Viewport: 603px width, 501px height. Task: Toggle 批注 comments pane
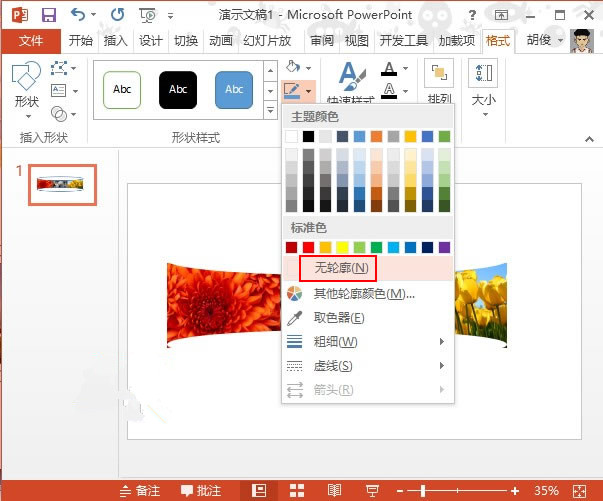pos(200,490)
